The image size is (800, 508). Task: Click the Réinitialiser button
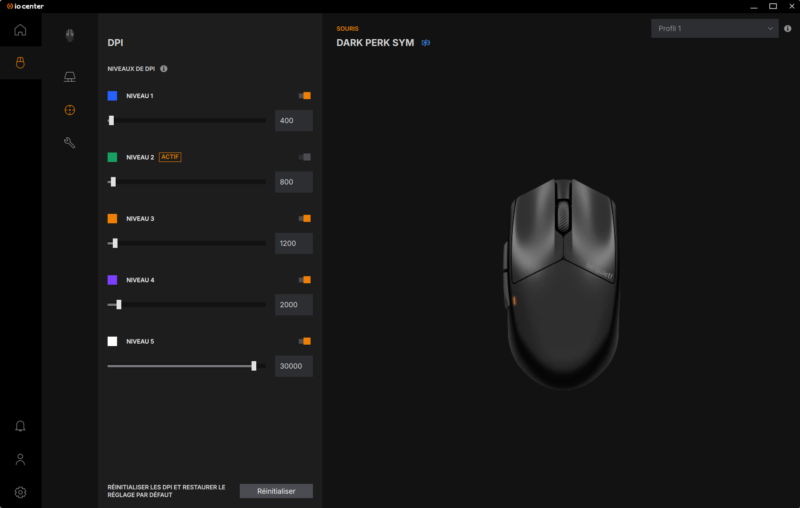tap(276, 491)
